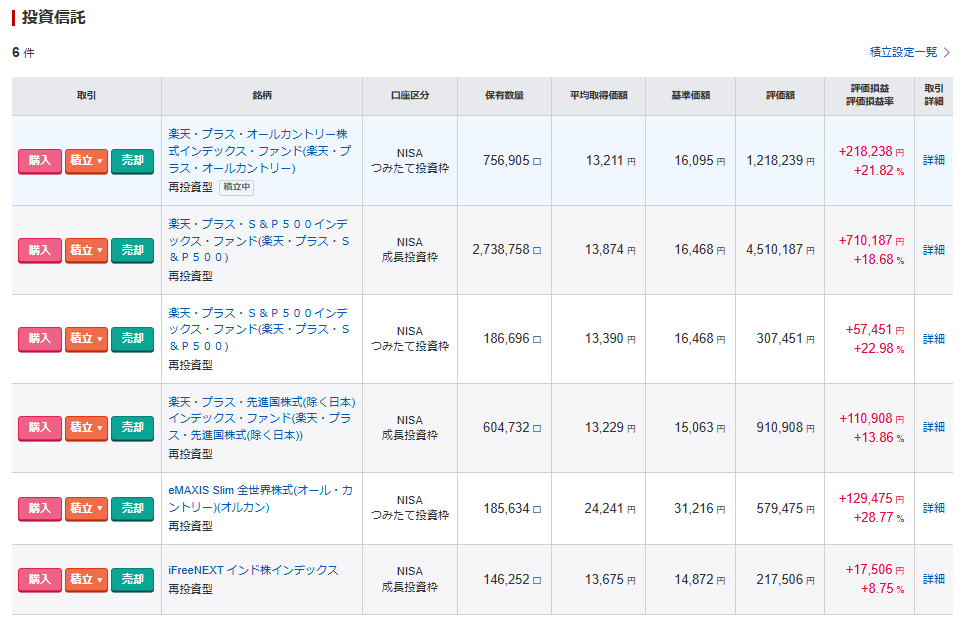Open the 楽天・プラス・先進国株式 fund link
Viewport: 962px width, 622px height.
pyautogui.click(x=261, y=418)
